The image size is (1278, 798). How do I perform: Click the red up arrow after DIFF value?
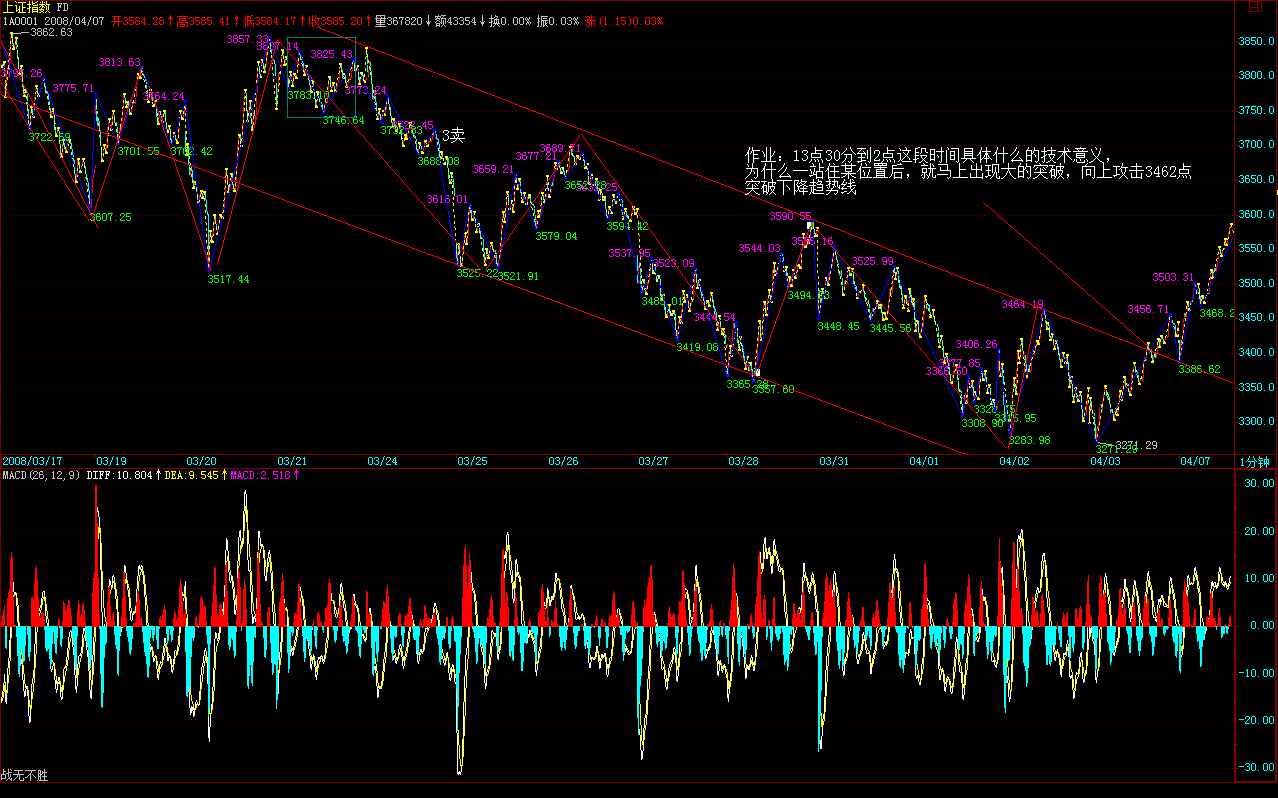pos(158,475)
